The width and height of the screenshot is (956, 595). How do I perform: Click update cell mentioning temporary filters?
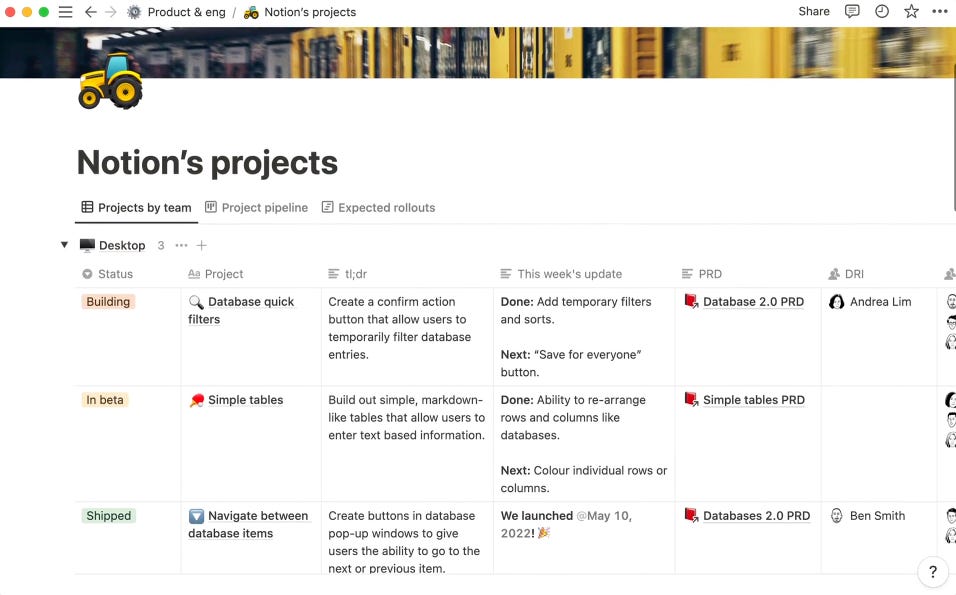583,337
